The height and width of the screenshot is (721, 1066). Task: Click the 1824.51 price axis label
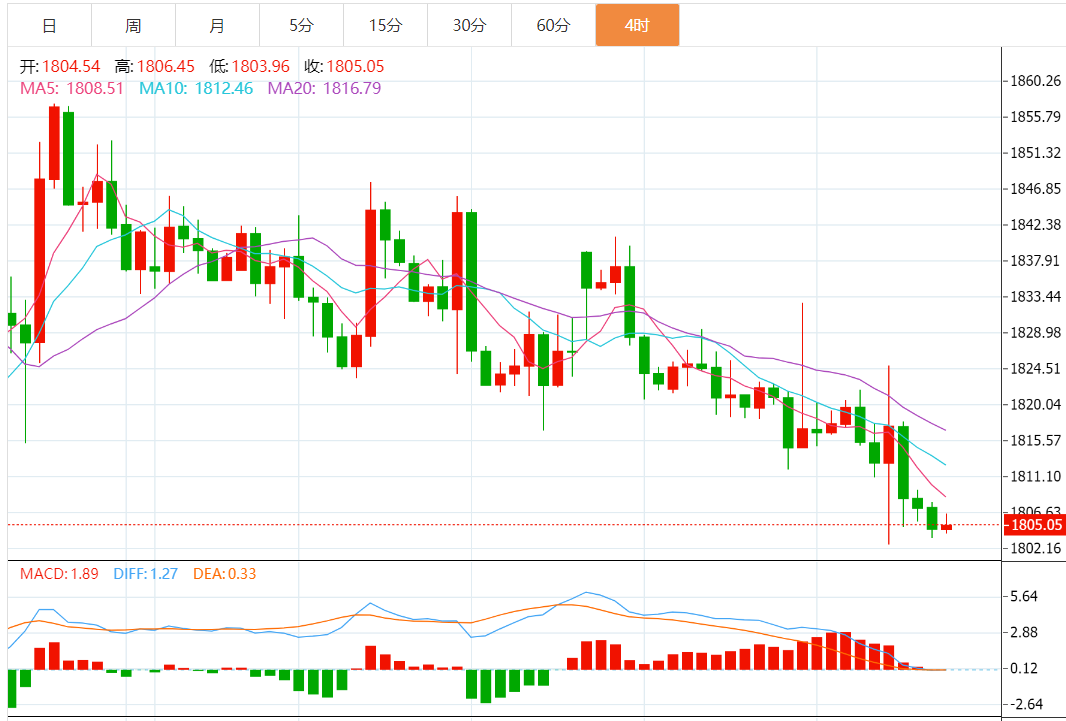(x=1035, y=369)
